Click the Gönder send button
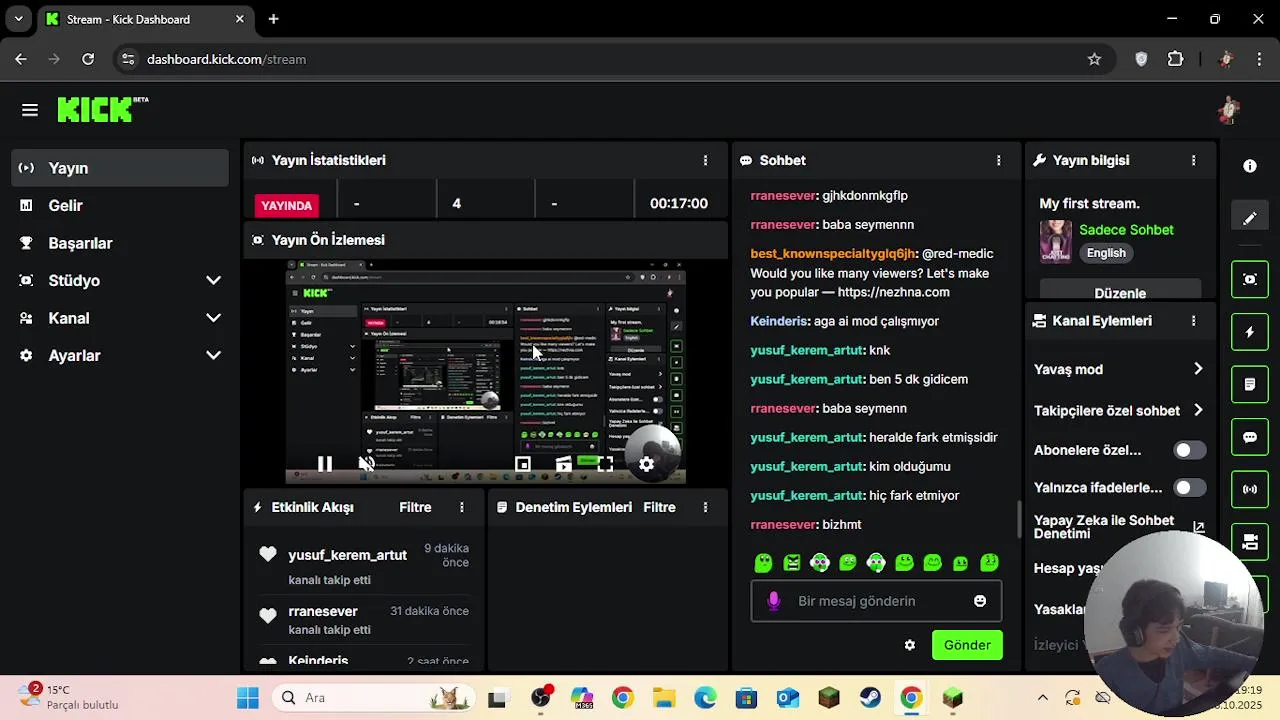This screenshot has width=1280, height=720. (967, 645)
